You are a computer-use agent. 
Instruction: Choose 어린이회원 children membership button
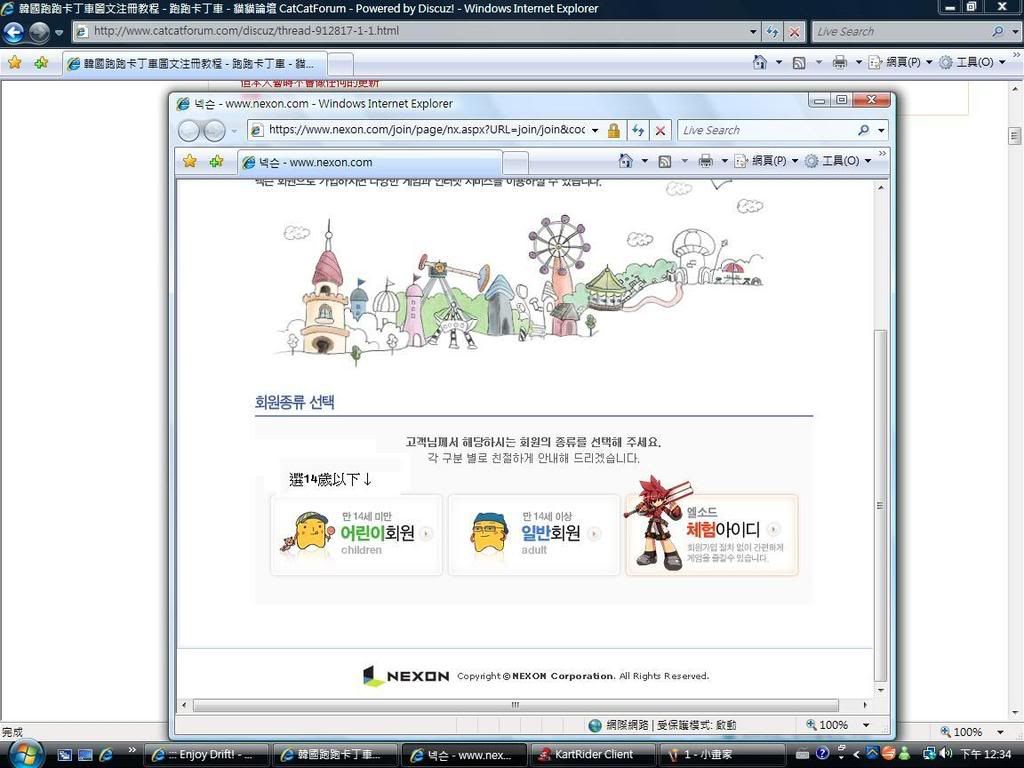(x=356, y=535)
